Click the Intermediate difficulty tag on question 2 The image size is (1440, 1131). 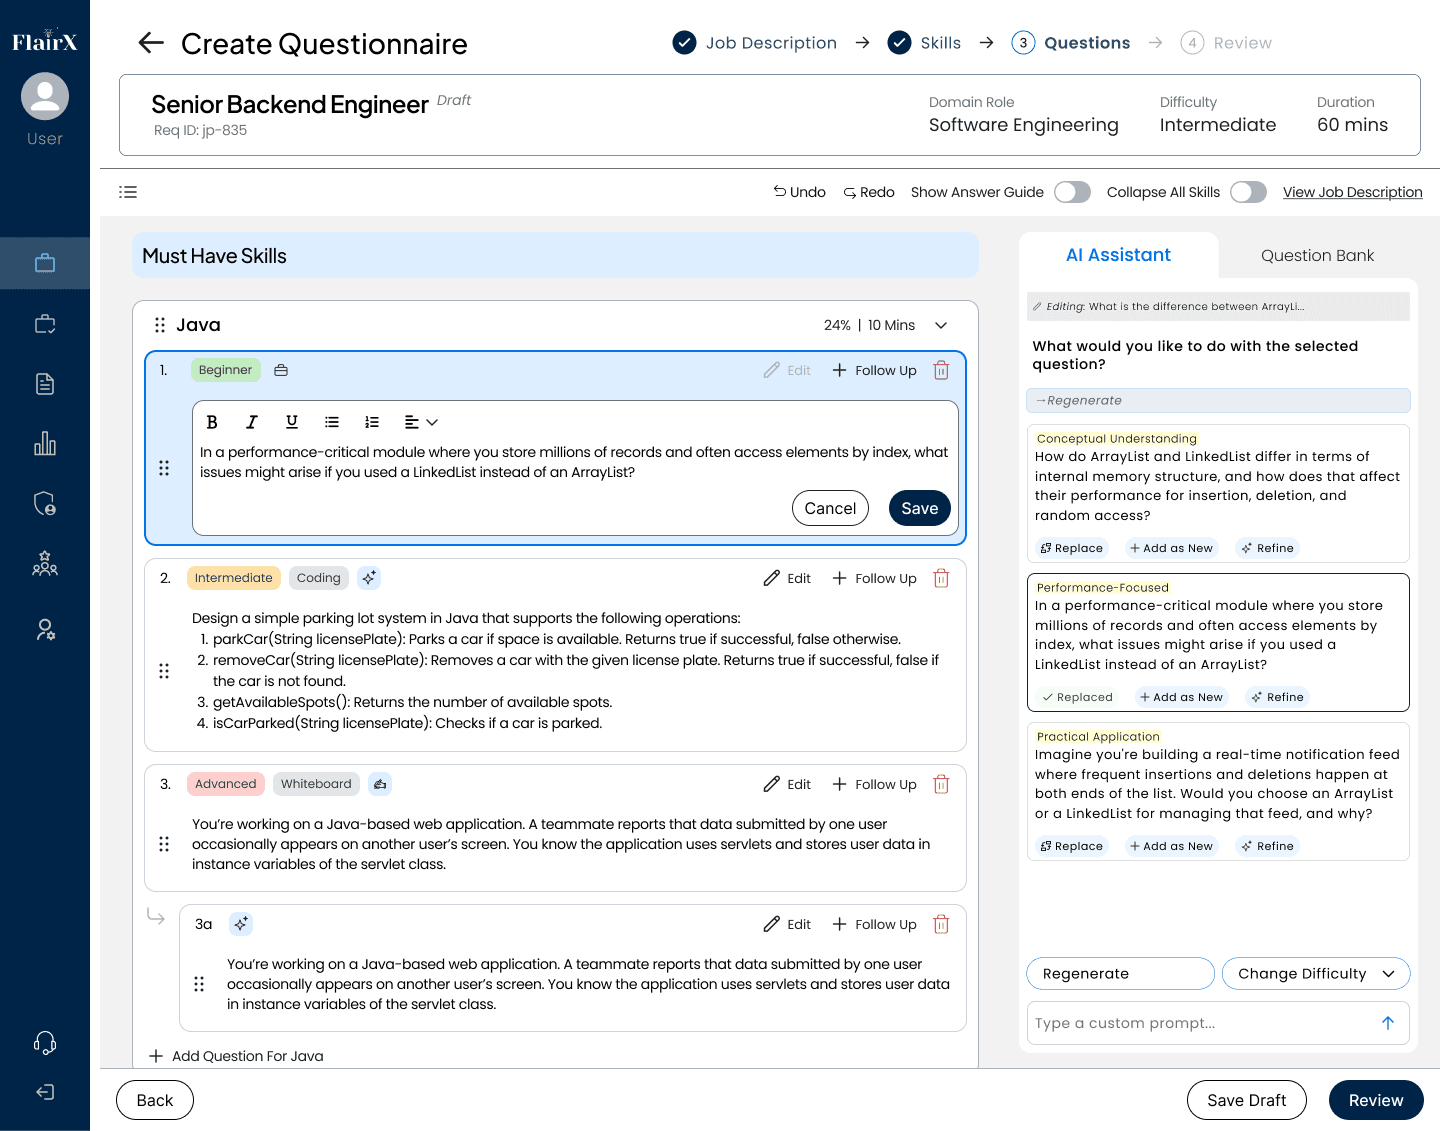[233, 578]
